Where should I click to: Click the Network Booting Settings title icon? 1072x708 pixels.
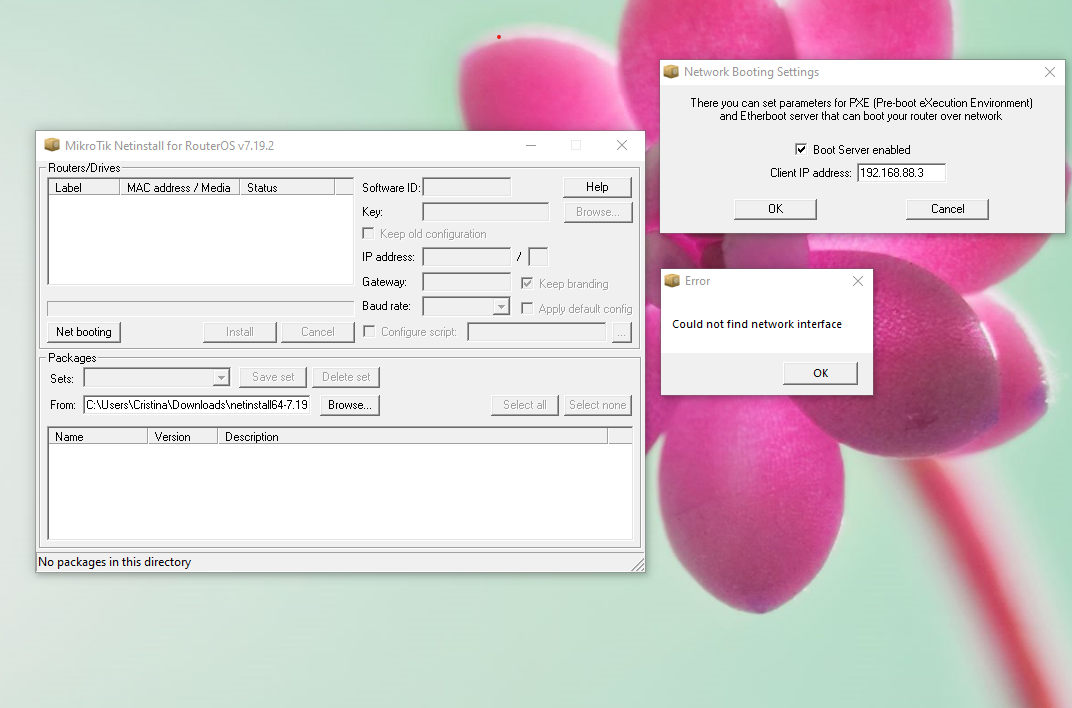[671, 72]
